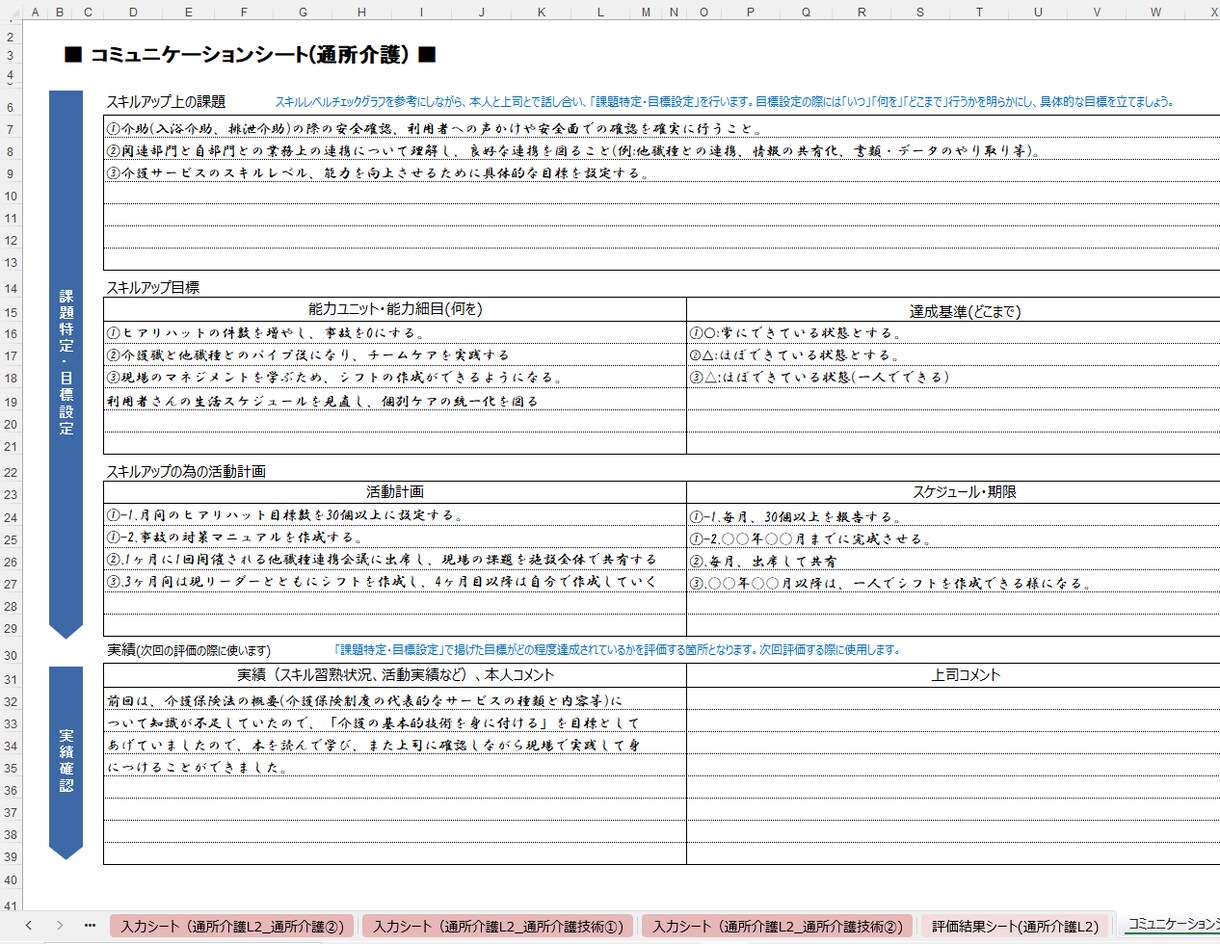Select cell starting 前回は、介護保険法の概要
Image resolution: width=1220 pixels, height=944 pixels.
pyautogui.click(x=395, y=701)
